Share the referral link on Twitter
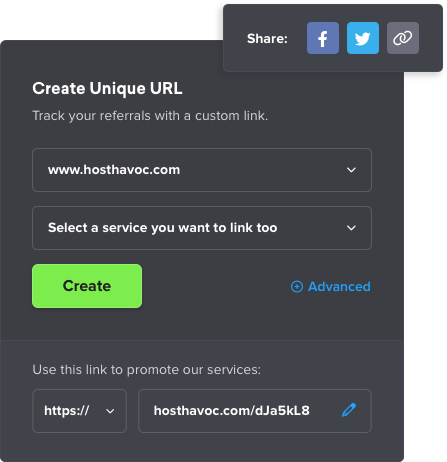Image resolution: width=447 pixels, height=462 pixels. (363, 38)
